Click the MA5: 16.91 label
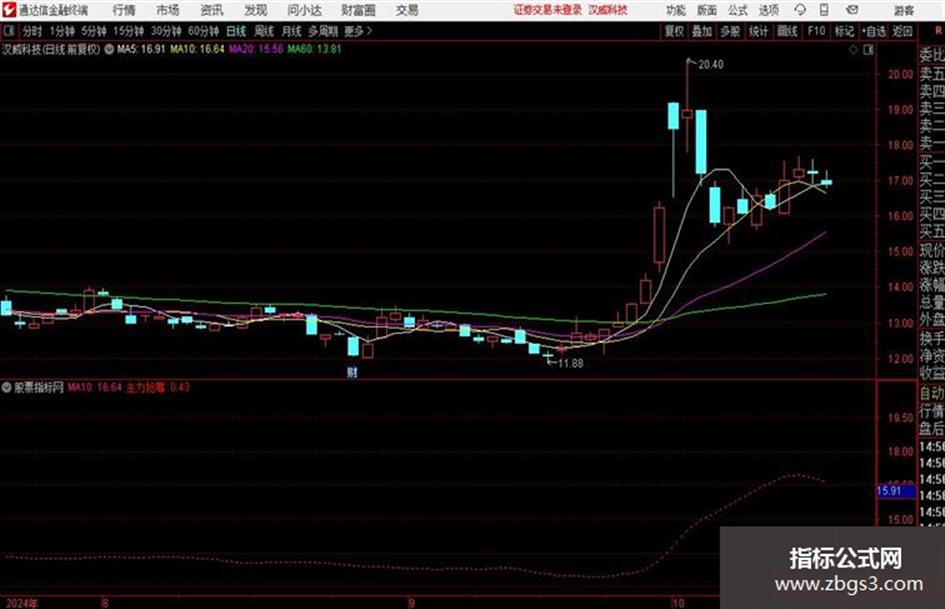945x609 pixels. 141,49
